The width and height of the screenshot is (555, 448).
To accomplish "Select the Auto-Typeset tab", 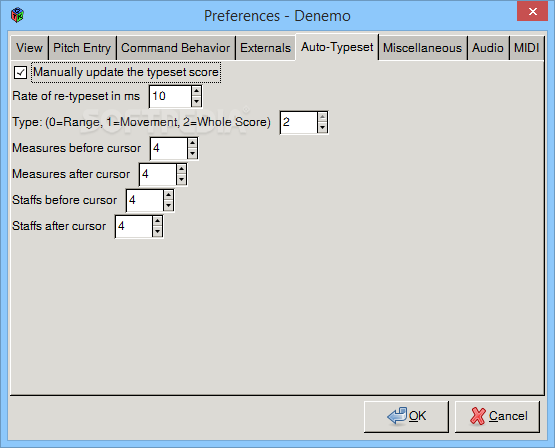I will coord(337,47).
